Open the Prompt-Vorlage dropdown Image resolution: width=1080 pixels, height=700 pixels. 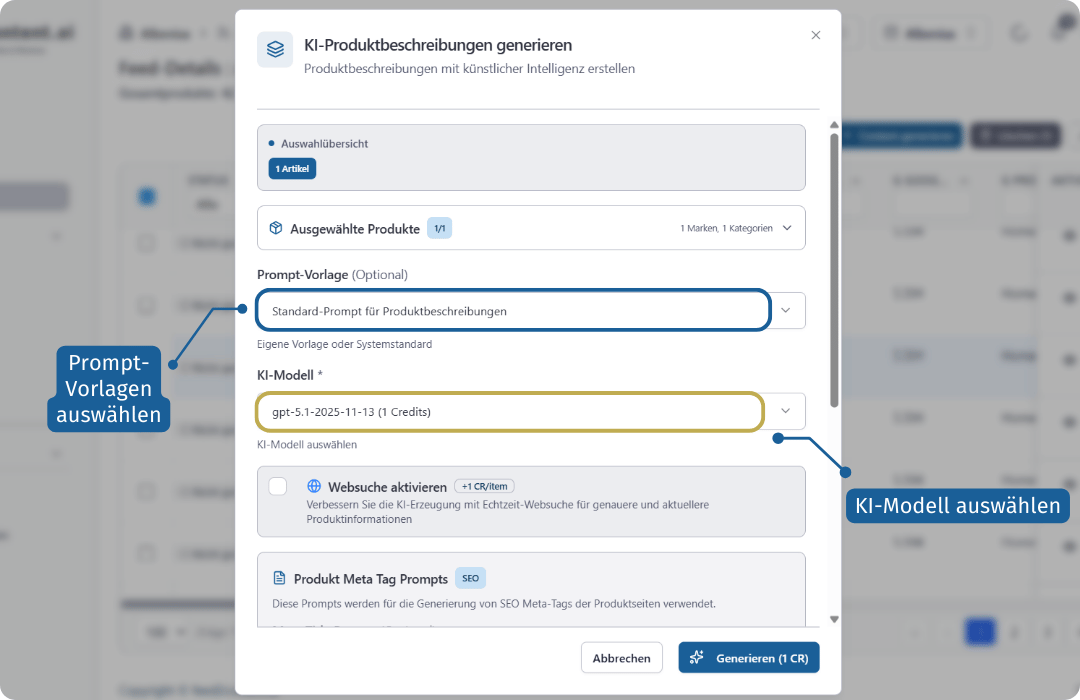[785, 311]
